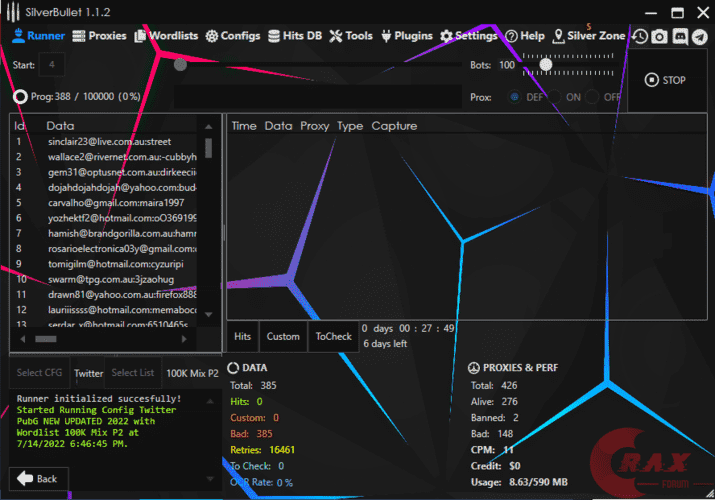715x500 pixels.
Task: Open the Help section
Action: click(525, 36)
